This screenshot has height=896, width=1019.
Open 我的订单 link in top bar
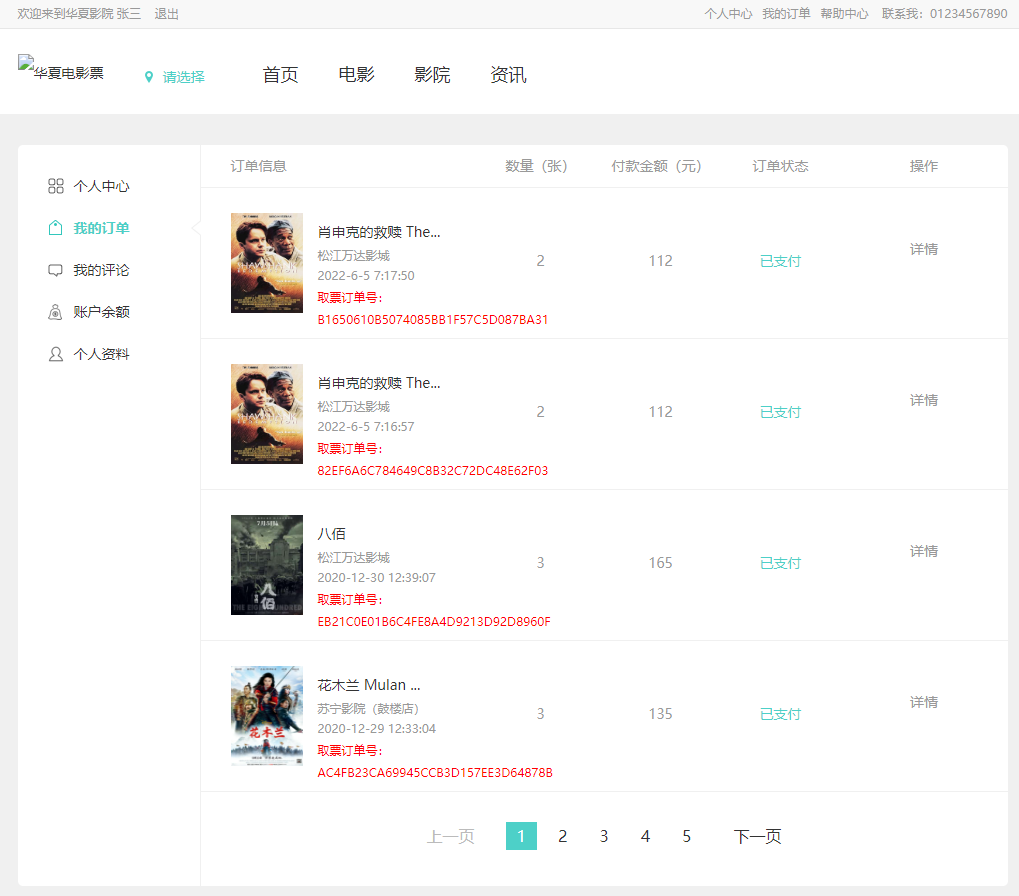(786, 14)
